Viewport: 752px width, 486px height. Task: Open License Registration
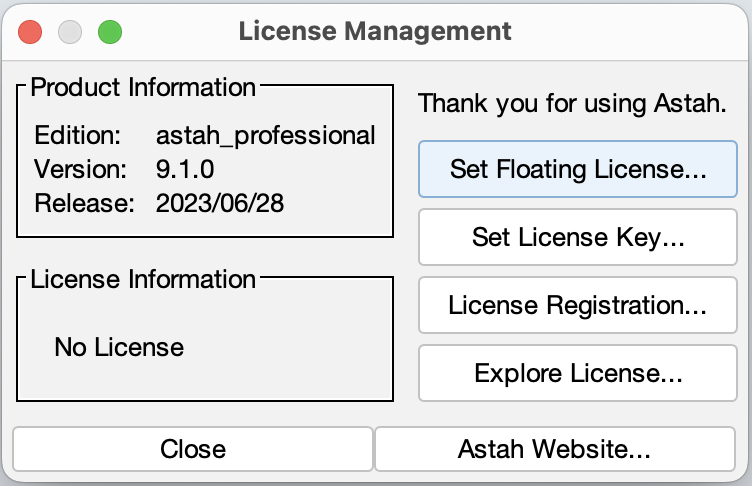[x=577, y=305]
